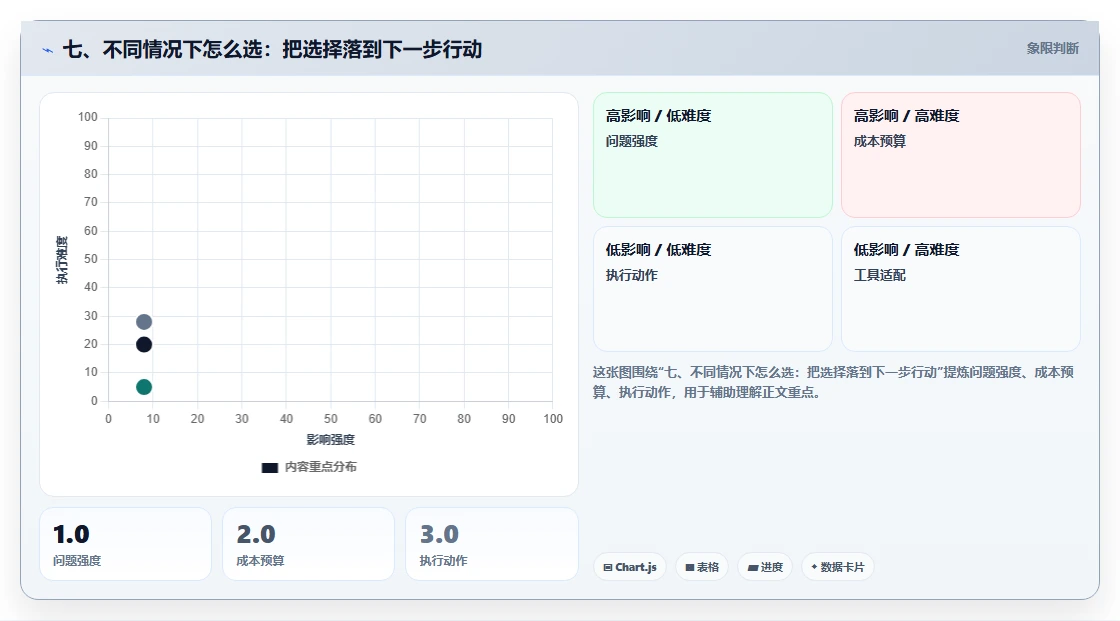Click the blue icon before the section title

[47, 50]
